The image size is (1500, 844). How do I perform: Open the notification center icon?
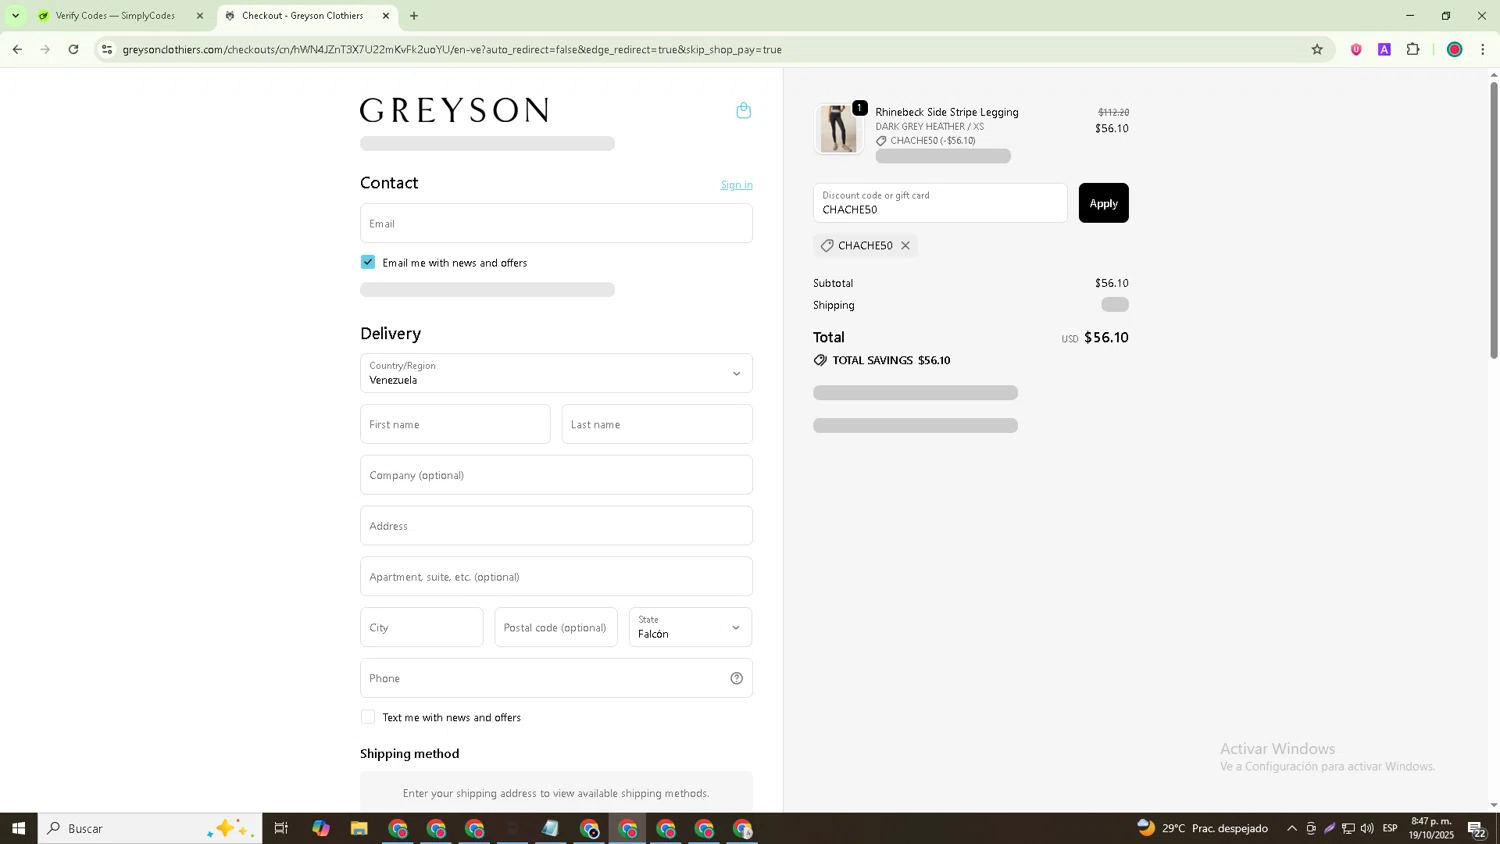(x=1477, y=828)
